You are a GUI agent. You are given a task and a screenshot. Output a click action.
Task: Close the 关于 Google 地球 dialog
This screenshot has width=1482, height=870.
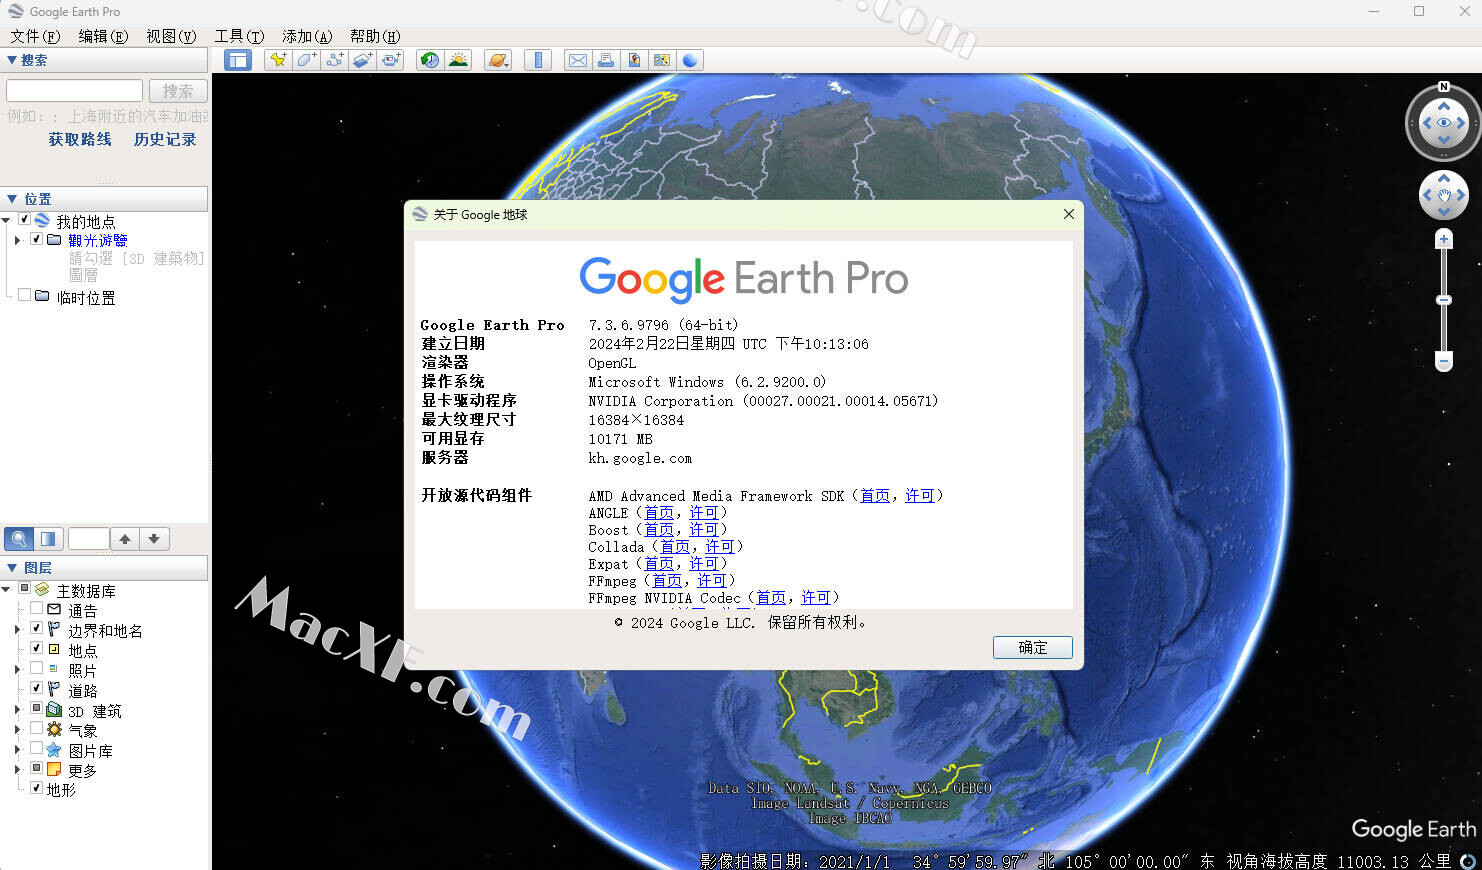1068,214
